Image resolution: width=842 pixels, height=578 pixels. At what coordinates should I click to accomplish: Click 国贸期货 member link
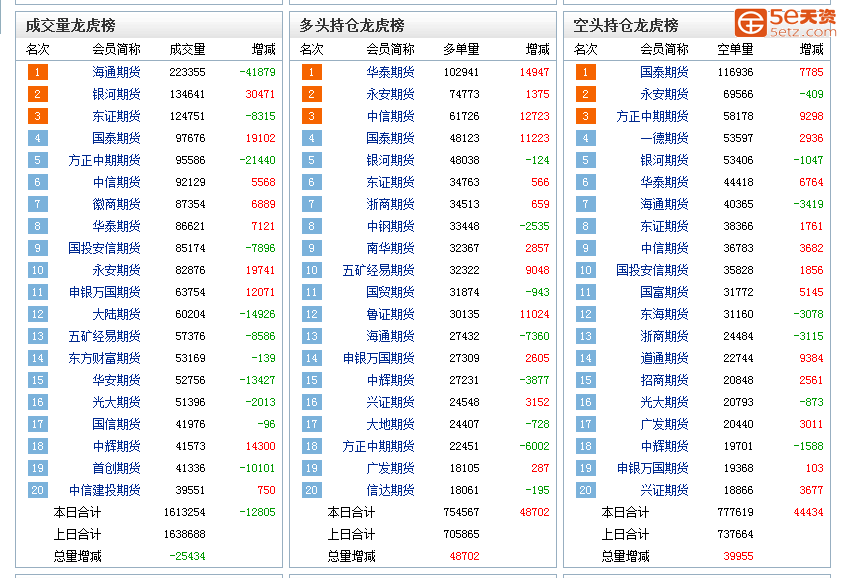pos(390,292)
